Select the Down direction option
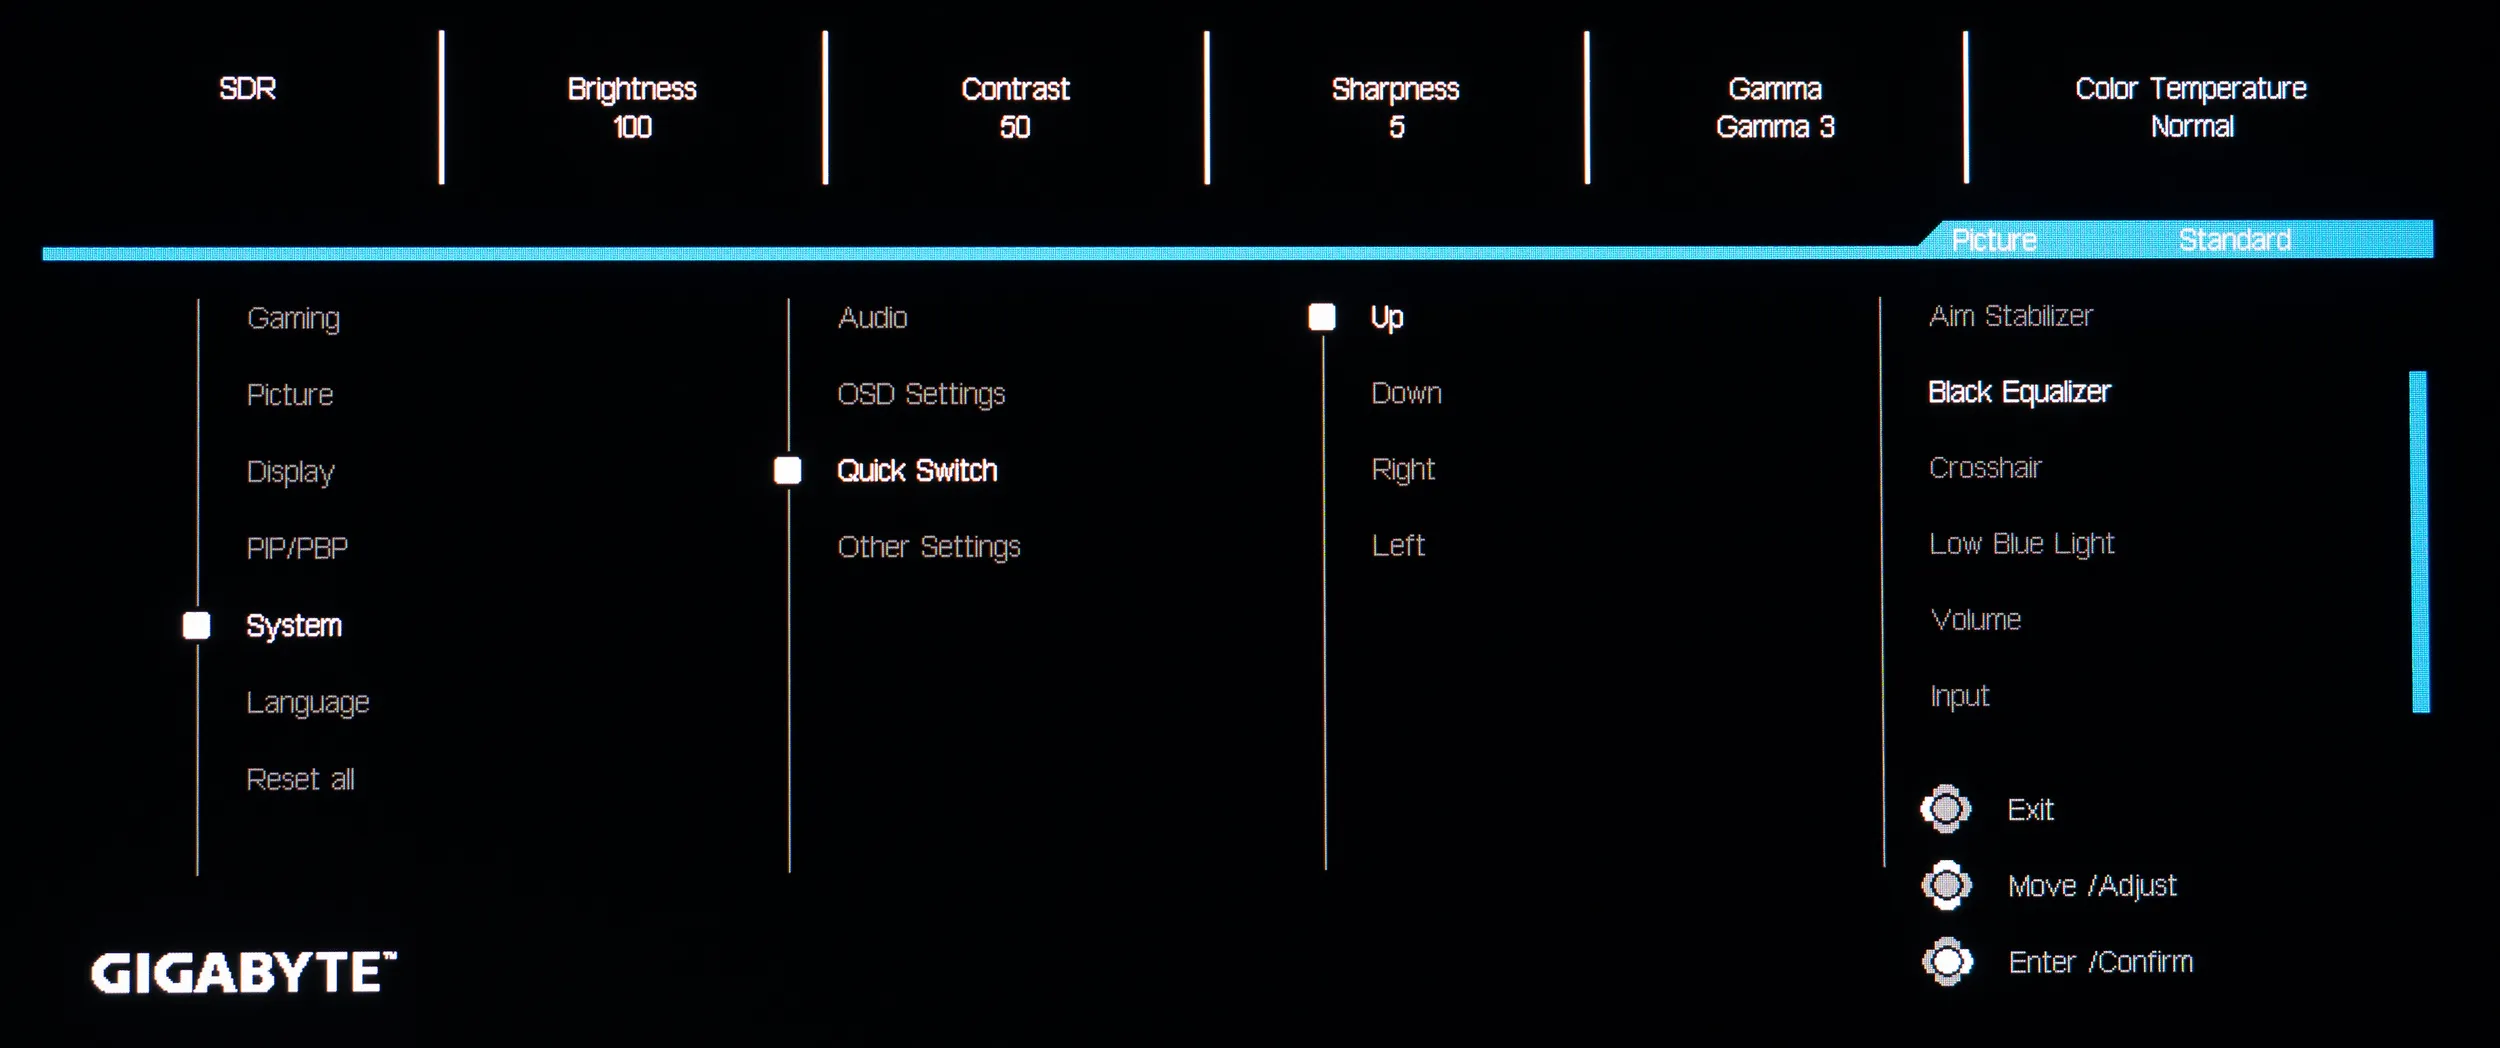Image resolution: width=2500 pixels, height=1048 pixels. [1406, 393]
